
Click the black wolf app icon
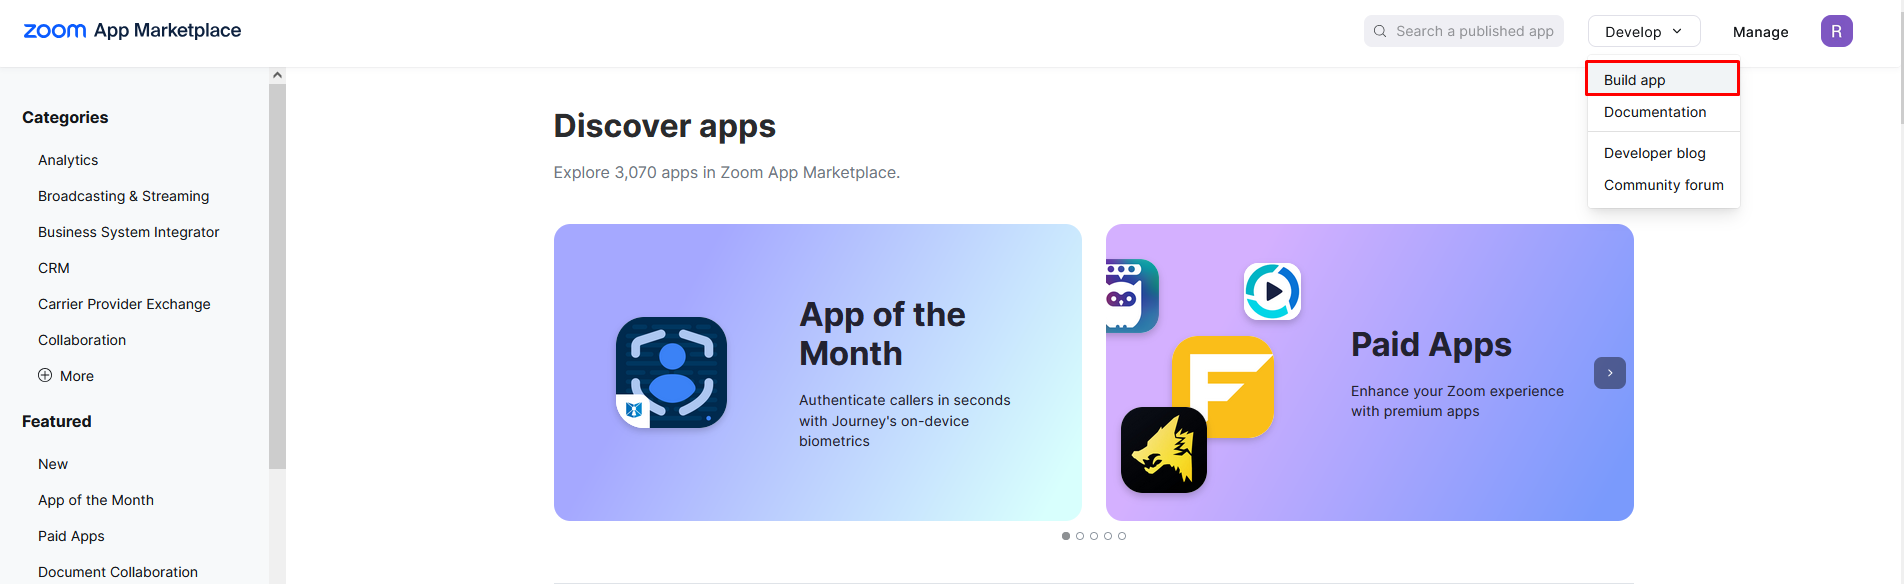coord(1163,449)
